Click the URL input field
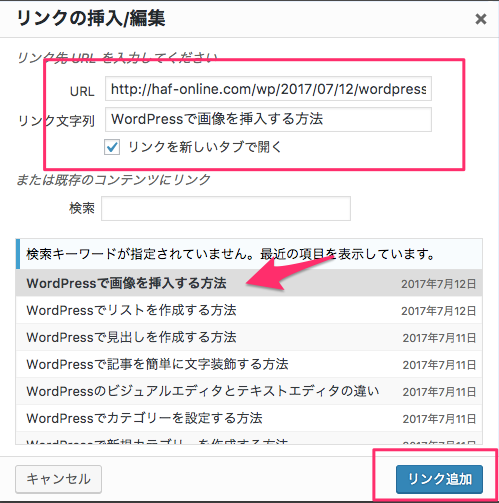 (268, 89)
